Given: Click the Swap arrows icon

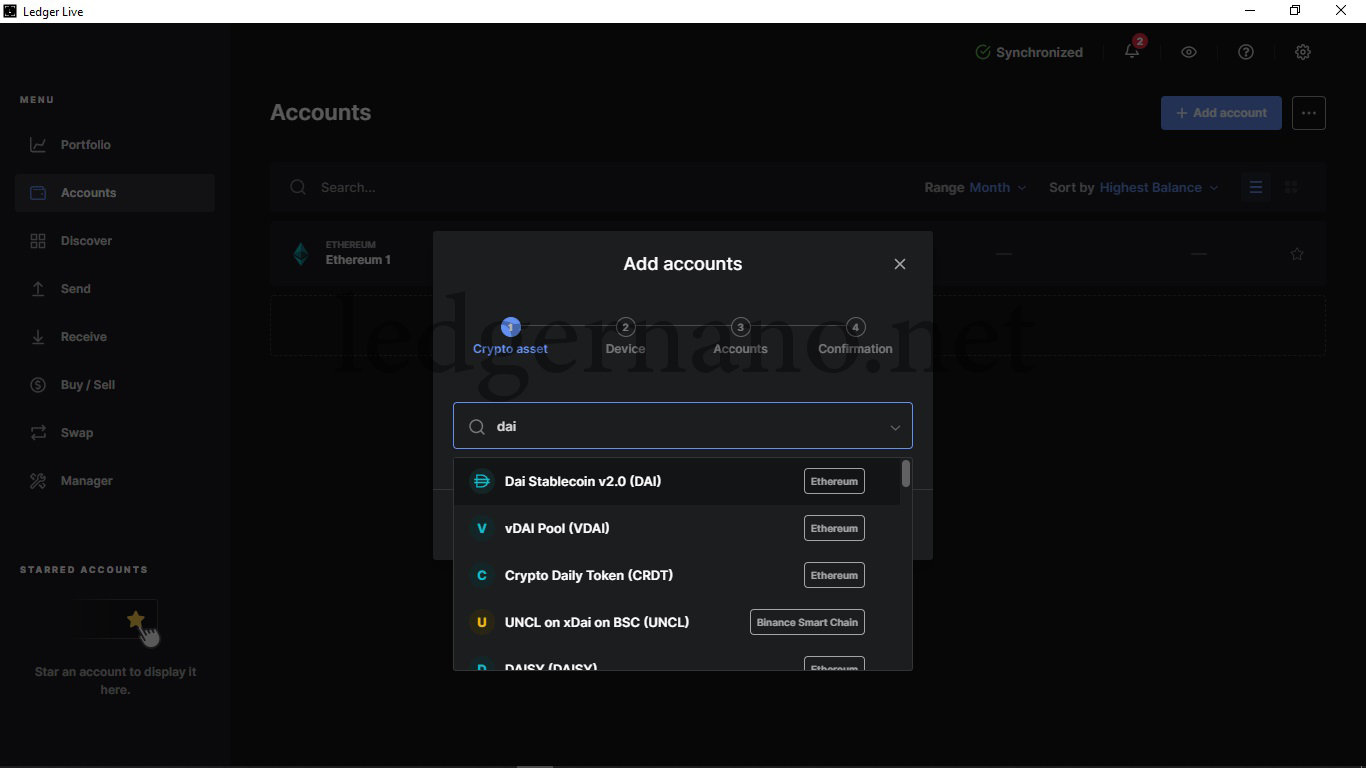Looking at the screenshot, I should point(38,433).
